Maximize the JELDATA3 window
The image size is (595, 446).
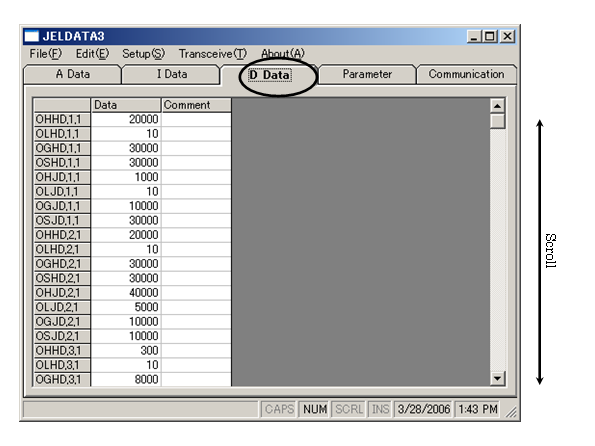(x=490, y=36)
